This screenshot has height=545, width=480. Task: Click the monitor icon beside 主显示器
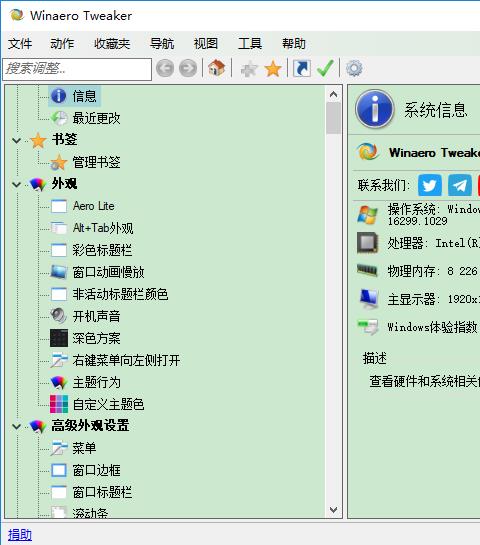368,299
